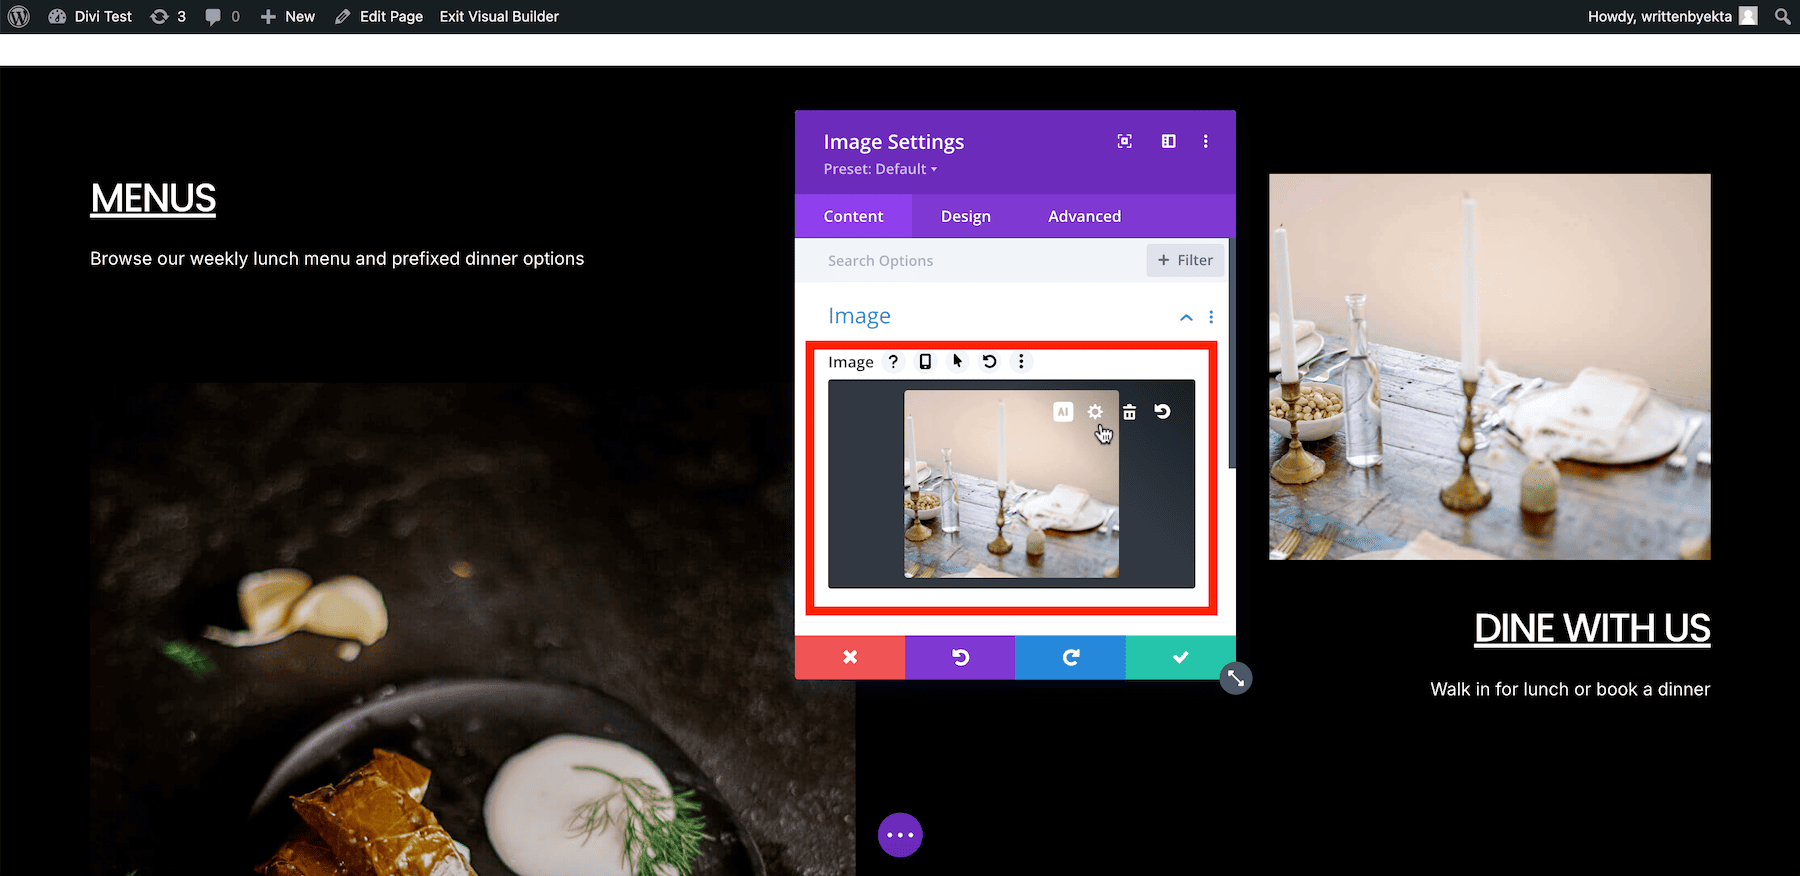The image size is (1800, 876).
Task: Click Edit Page in the admin bar
Action: pos(379,16)
